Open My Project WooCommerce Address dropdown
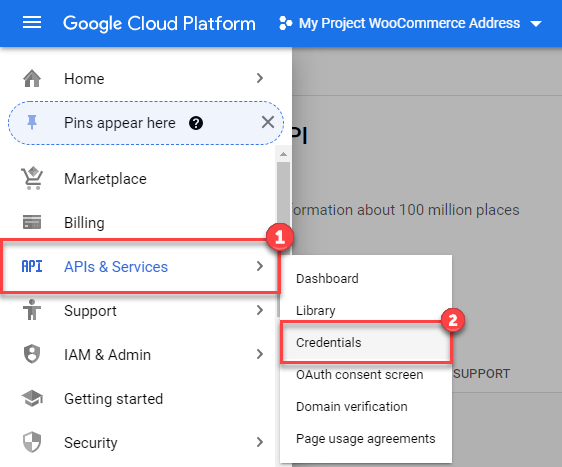 click(x=410, y=23)
